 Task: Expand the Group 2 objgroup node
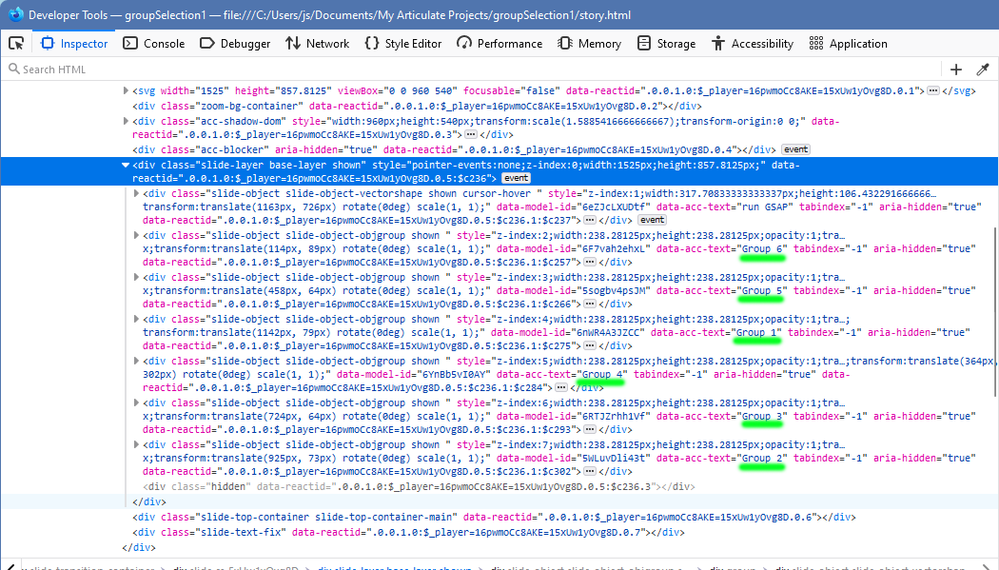point(136,445)
